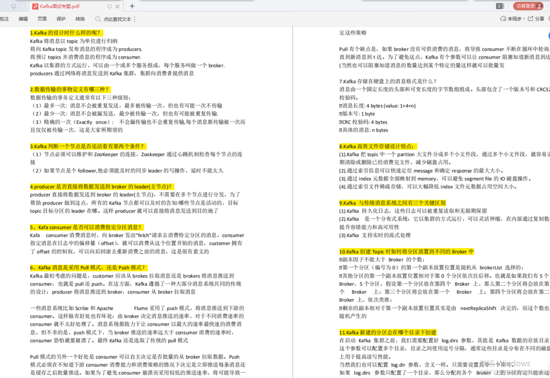
Task: Close the Kafka面试专题.pdf tab with X
Action: pos(118,6)
